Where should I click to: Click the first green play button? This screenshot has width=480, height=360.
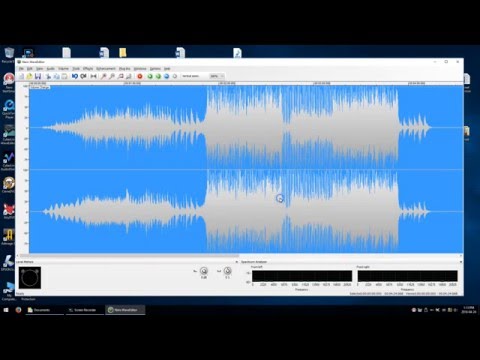[150, 76]
